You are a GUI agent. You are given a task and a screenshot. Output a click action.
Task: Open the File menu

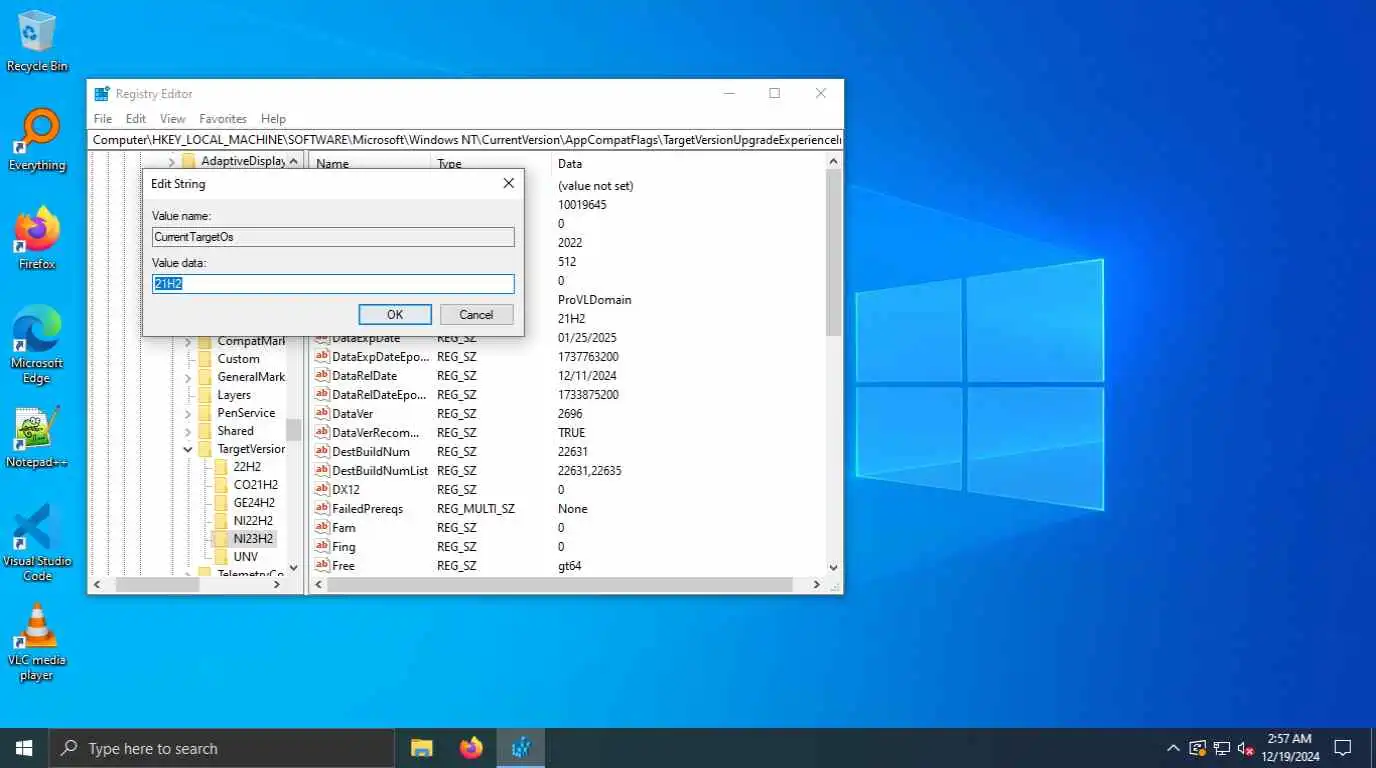103,118
